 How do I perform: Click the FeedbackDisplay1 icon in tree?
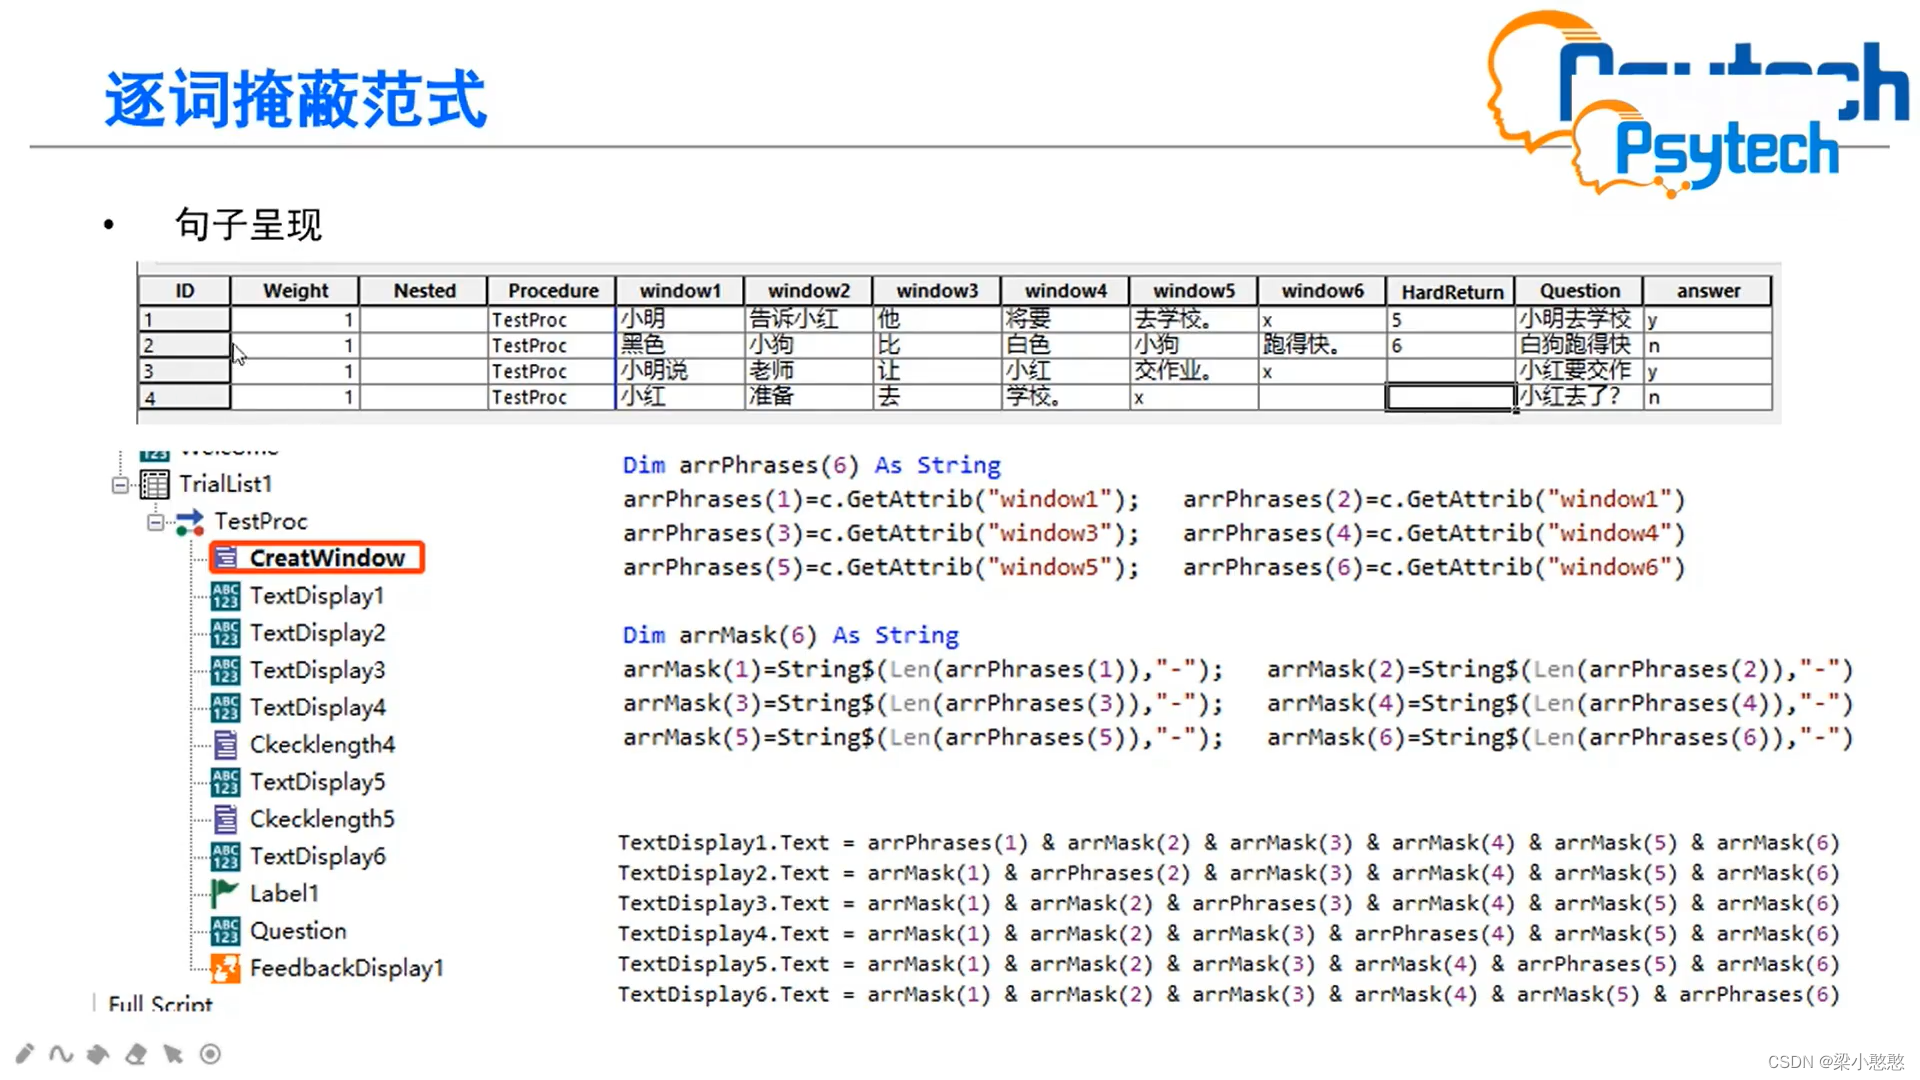225,968
